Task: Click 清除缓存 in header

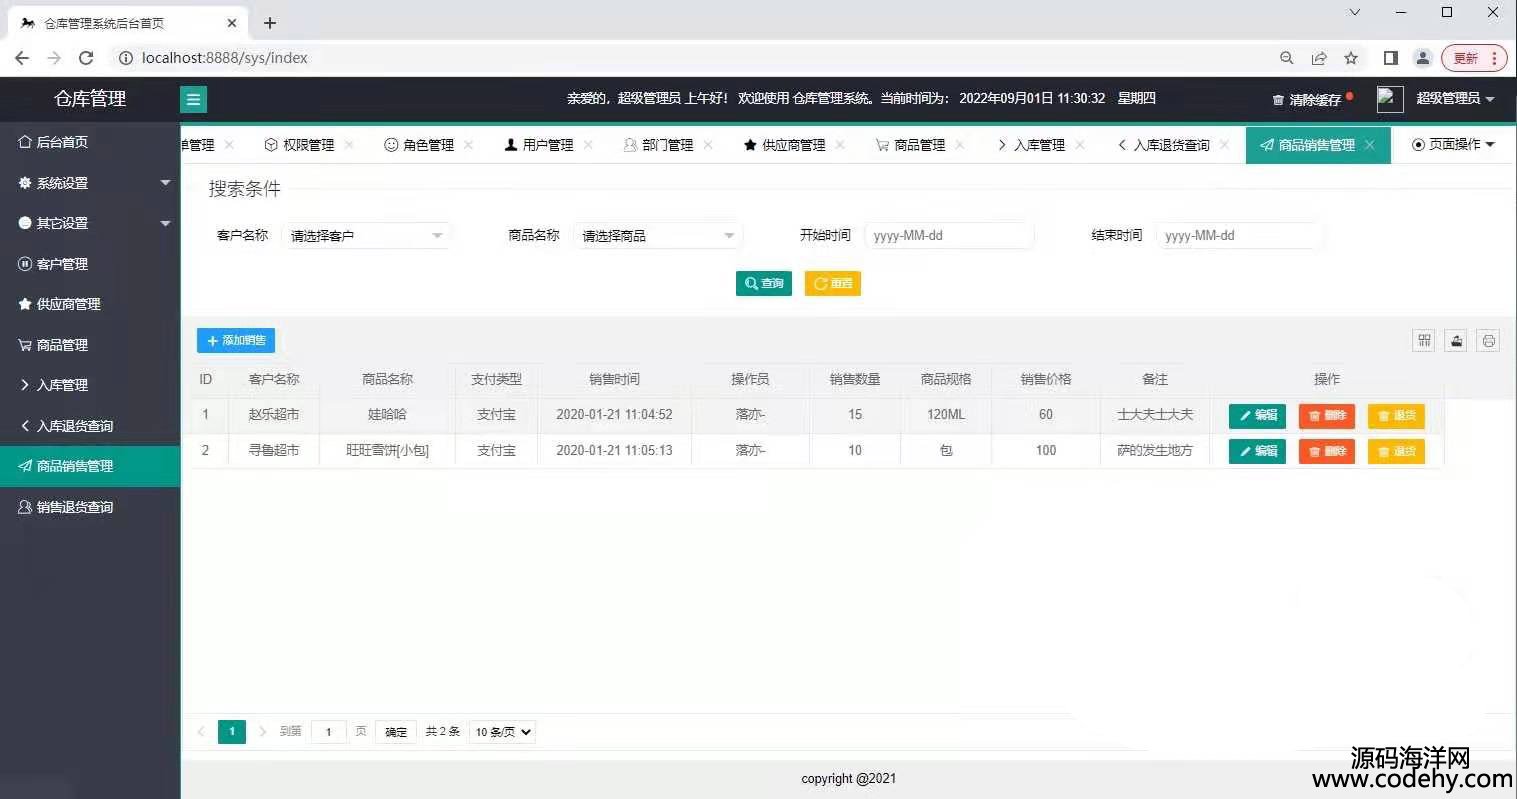Action: 1306,99
